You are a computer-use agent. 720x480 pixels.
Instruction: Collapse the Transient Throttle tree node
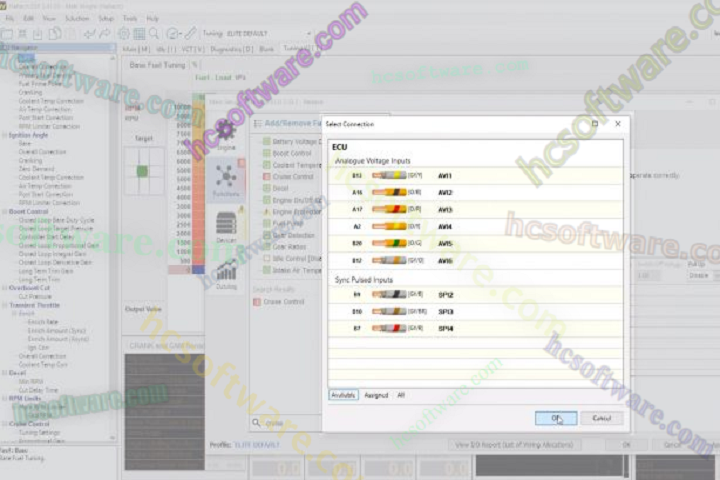(x=5, y=305)
